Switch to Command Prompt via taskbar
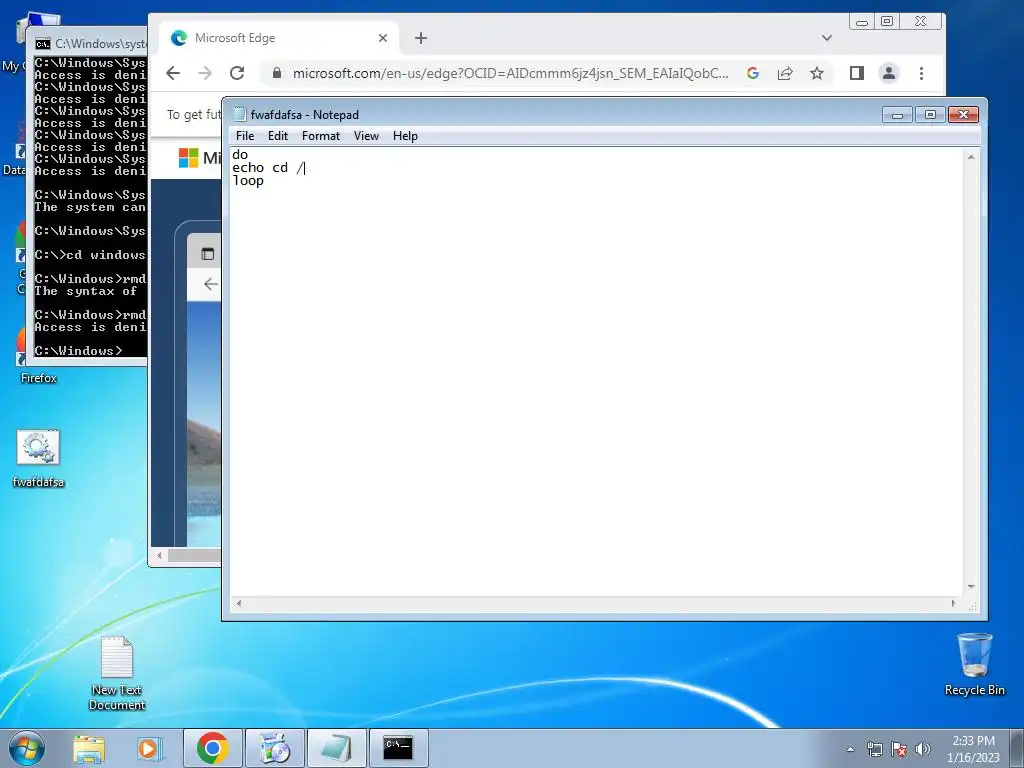Screen dimensions: 1024x768 398,748
